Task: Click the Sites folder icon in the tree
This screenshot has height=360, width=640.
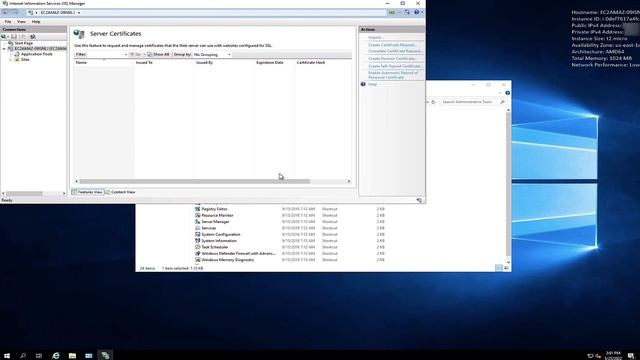Action: pos(17,60)
